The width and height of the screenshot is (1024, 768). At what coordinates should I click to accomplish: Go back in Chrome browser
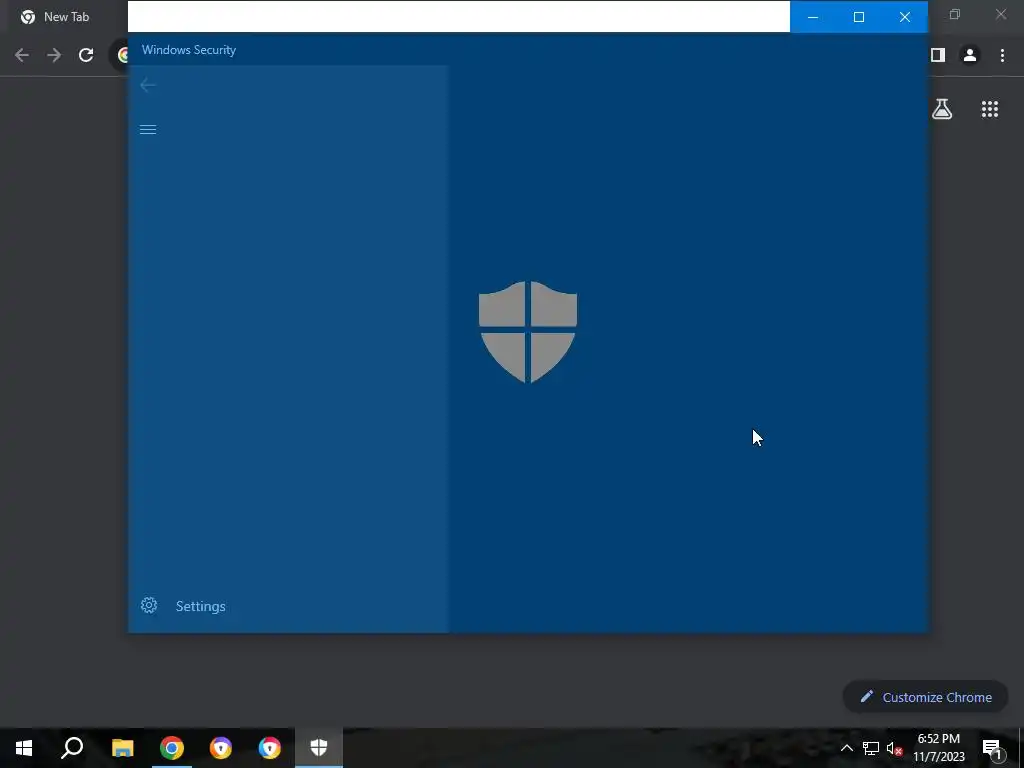click(22, 55)
